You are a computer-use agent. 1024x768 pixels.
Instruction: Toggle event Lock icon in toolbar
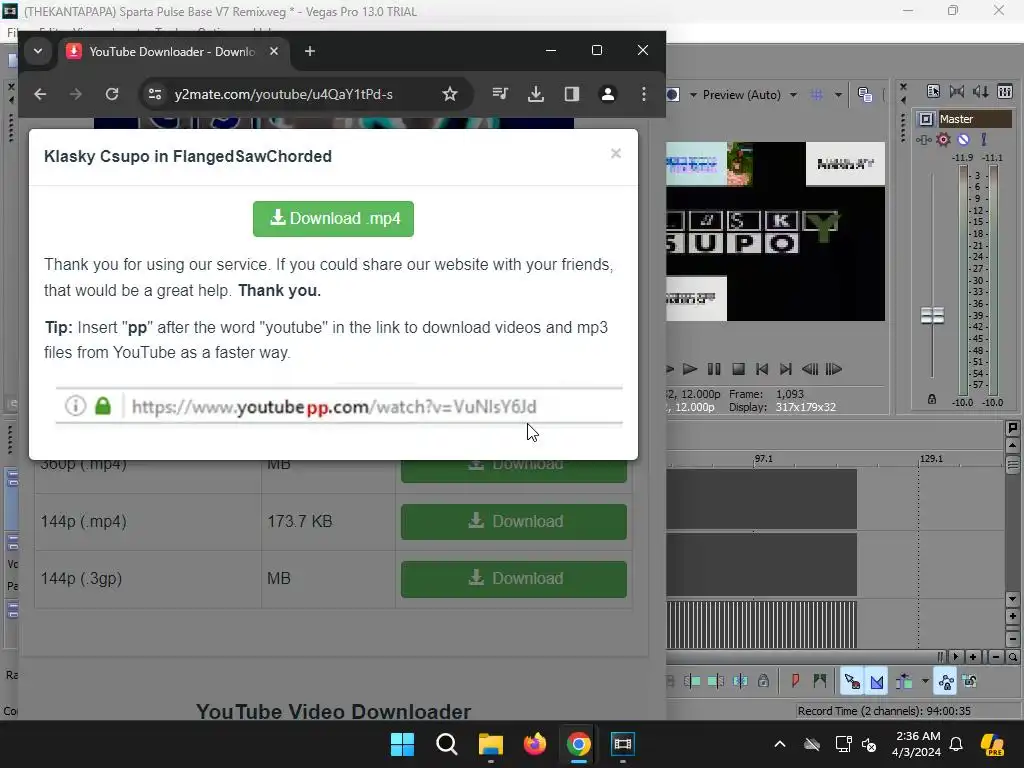(x=763, y=682)
